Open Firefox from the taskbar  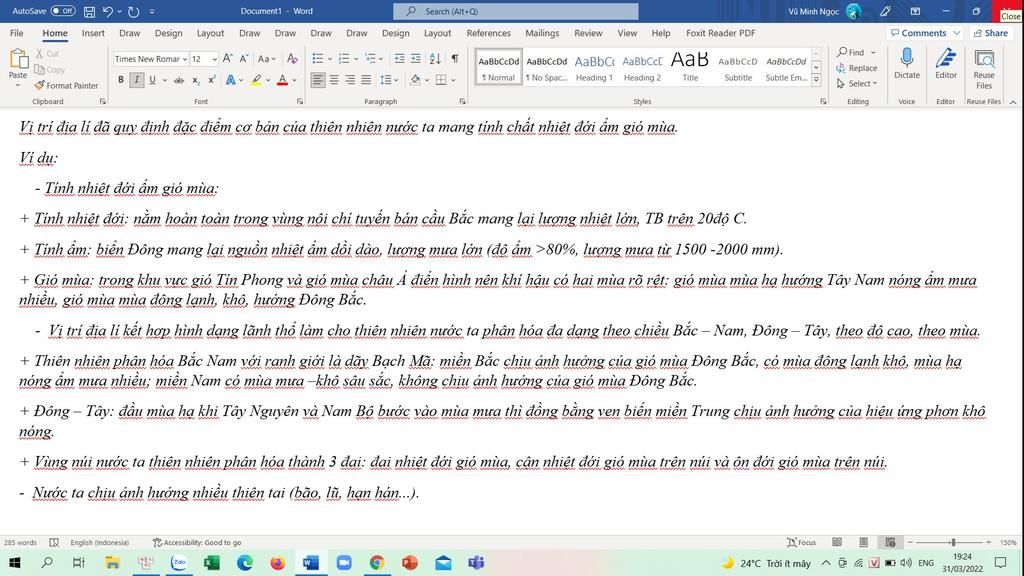278,562
